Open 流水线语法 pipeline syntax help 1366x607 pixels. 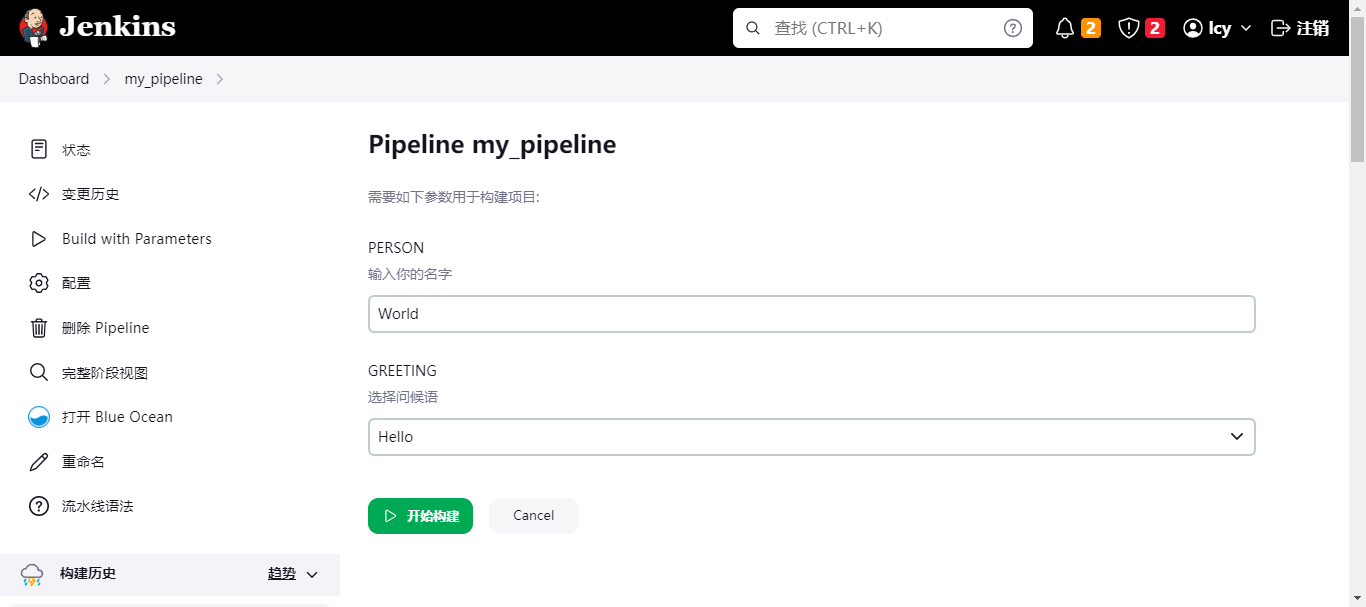pos(97,506)
